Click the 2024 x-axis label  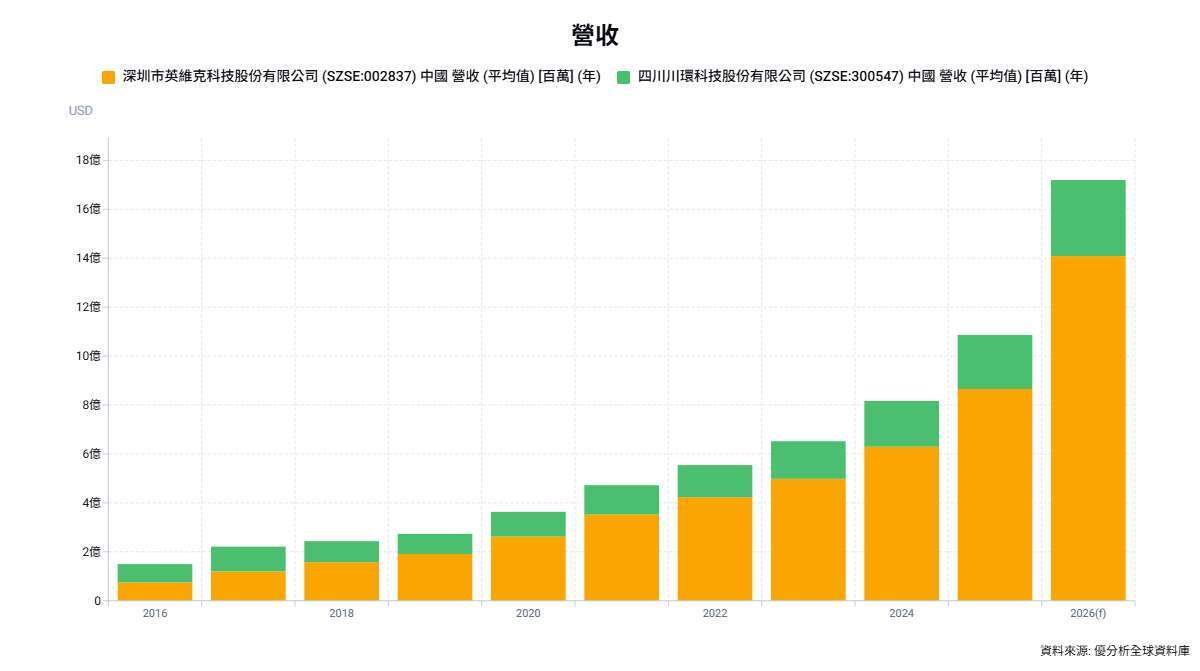click(x=901, y=613)
